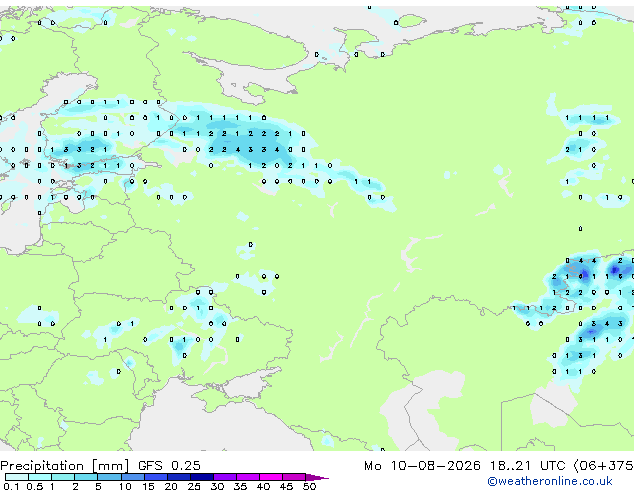The image size is (634, 490).
Task: Click the 'Precipitation [mm]' title text
Action: 65,466
